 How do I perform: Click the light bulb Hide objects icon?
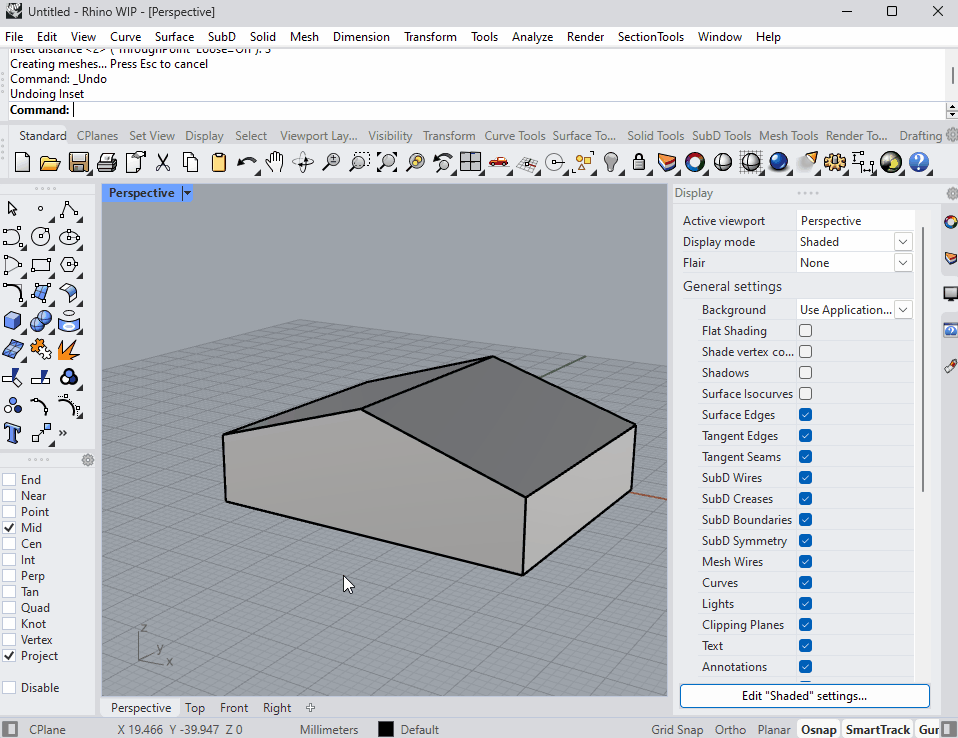(x=610, y=163)
